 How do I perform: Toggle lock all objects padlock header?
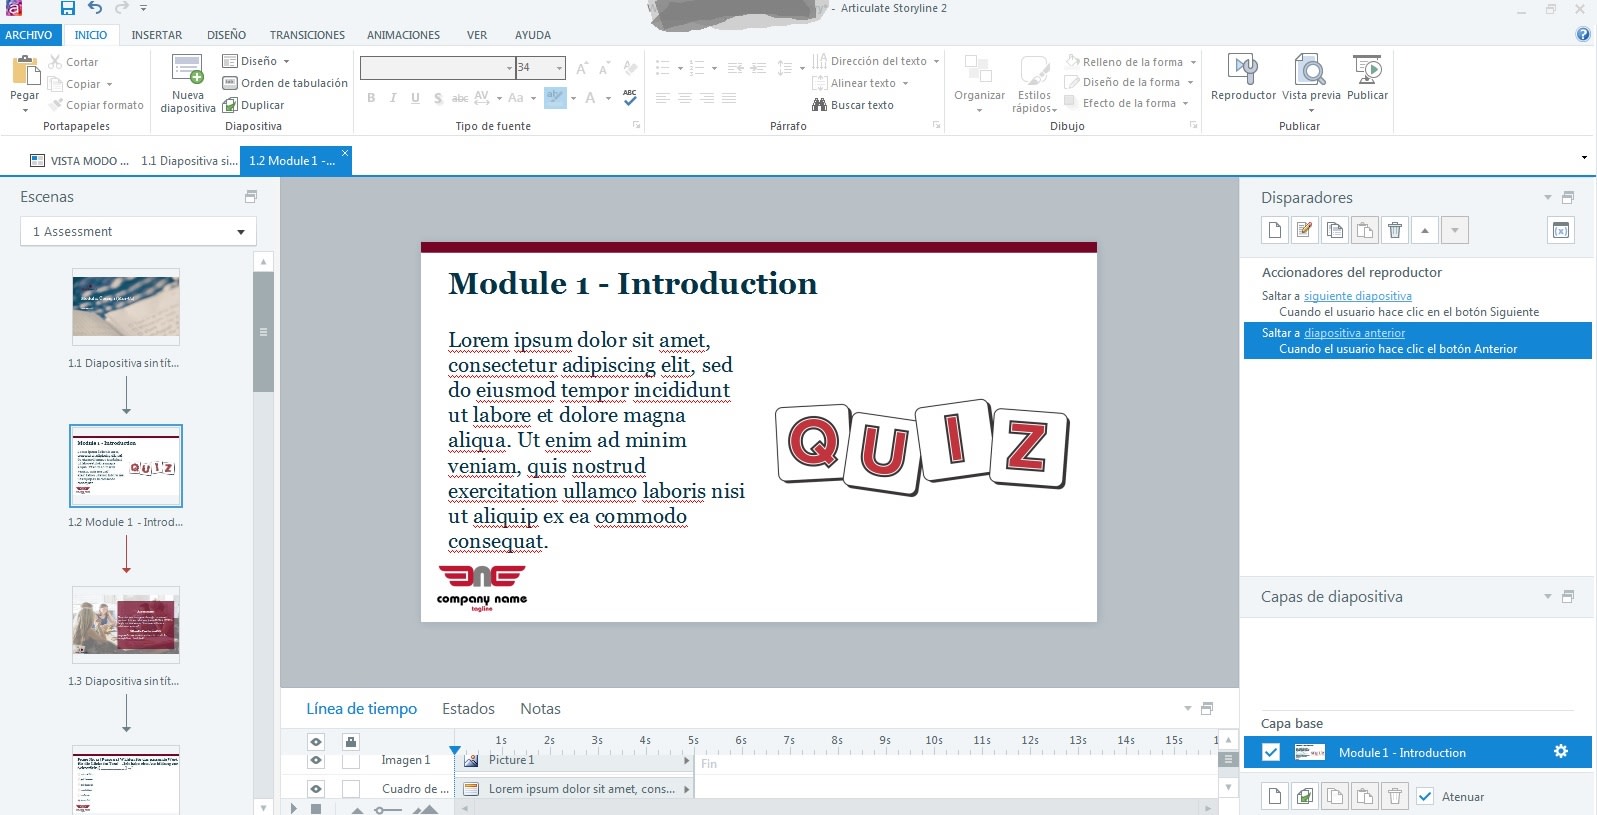click(351, 741)
